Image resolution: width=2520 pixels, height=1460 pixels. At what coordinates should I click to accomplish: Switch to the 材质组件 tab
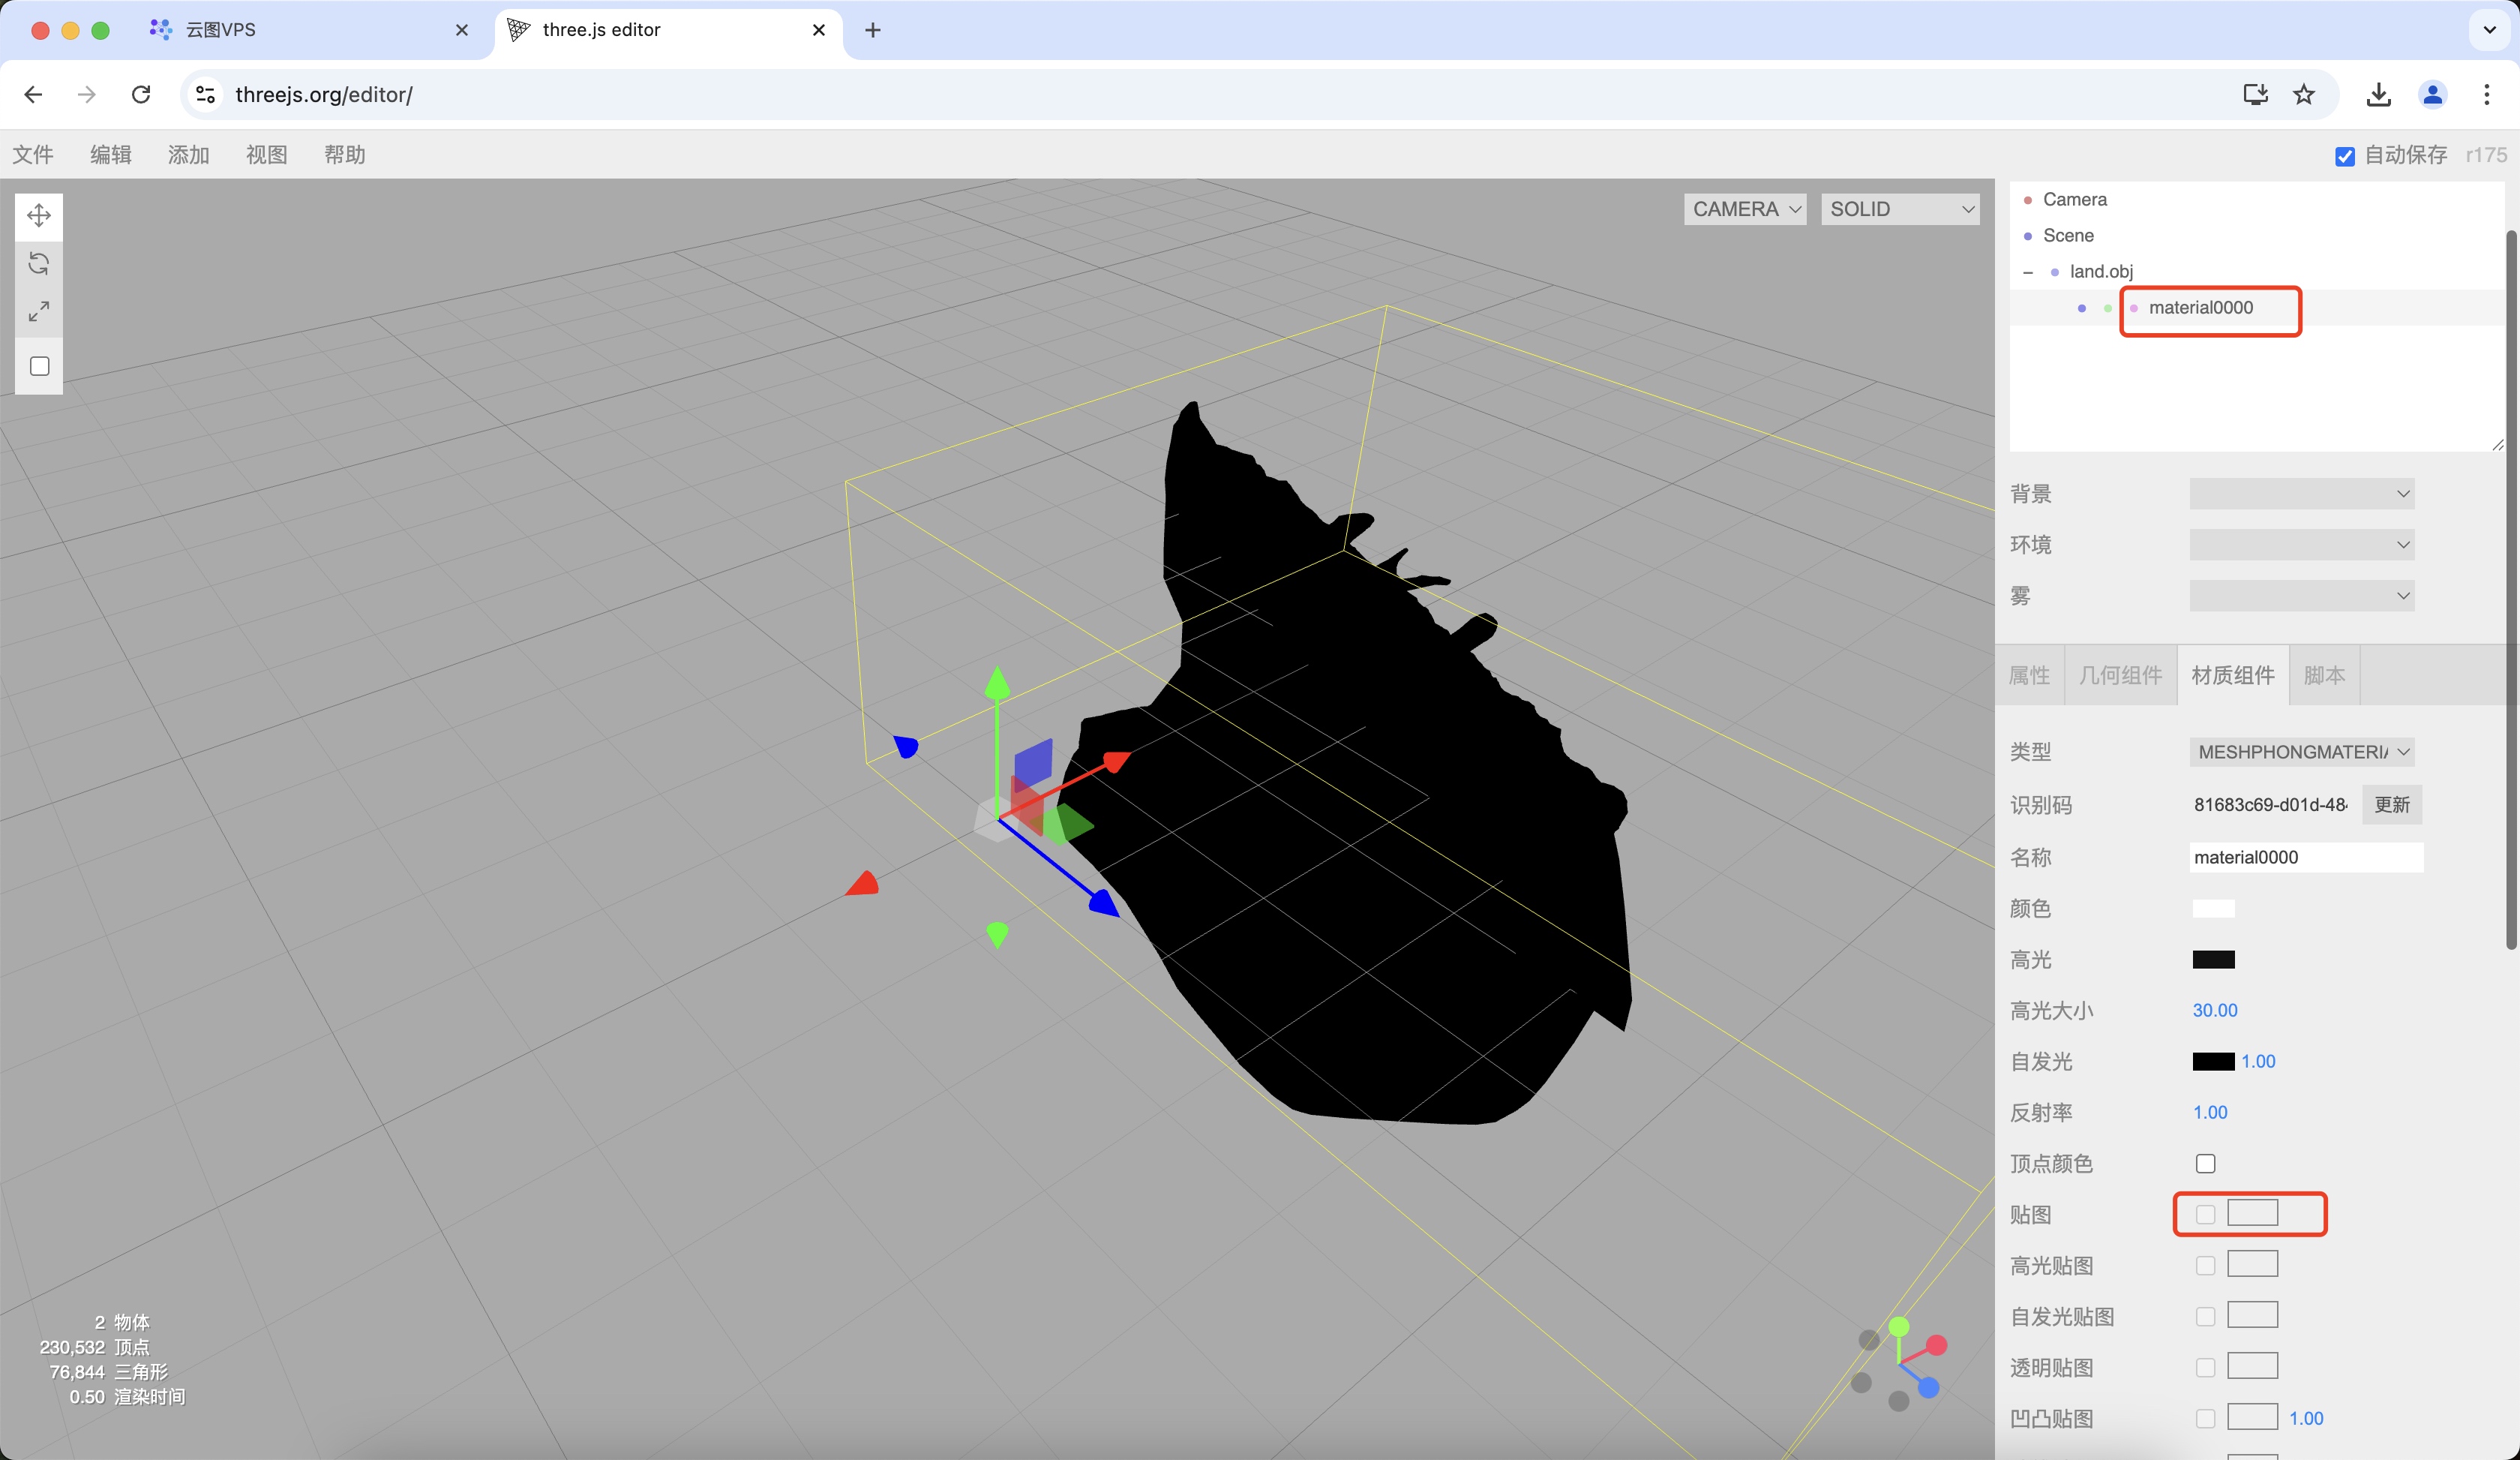pos(2233,675)
